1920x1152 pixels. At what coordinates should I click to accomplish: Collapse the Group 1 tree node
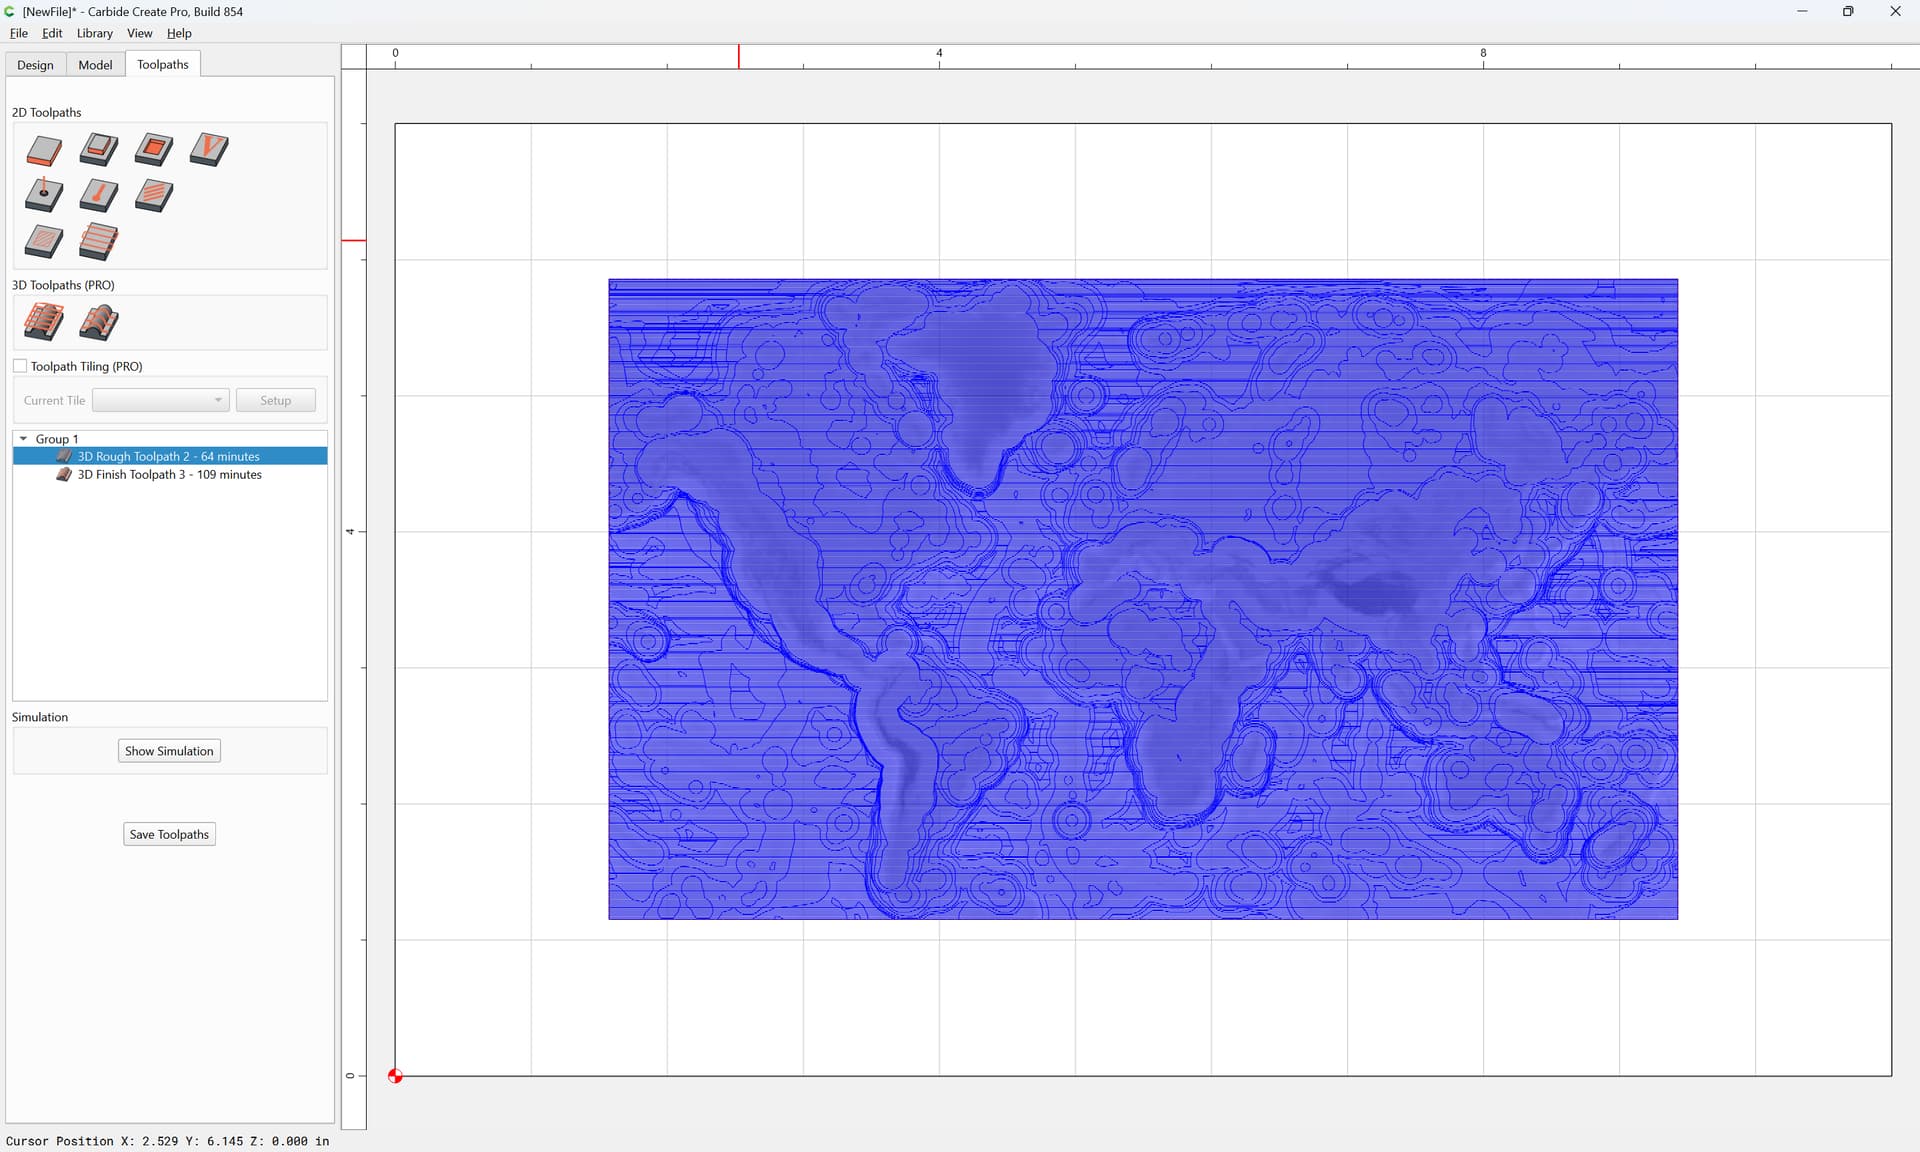tap(23, 439)
